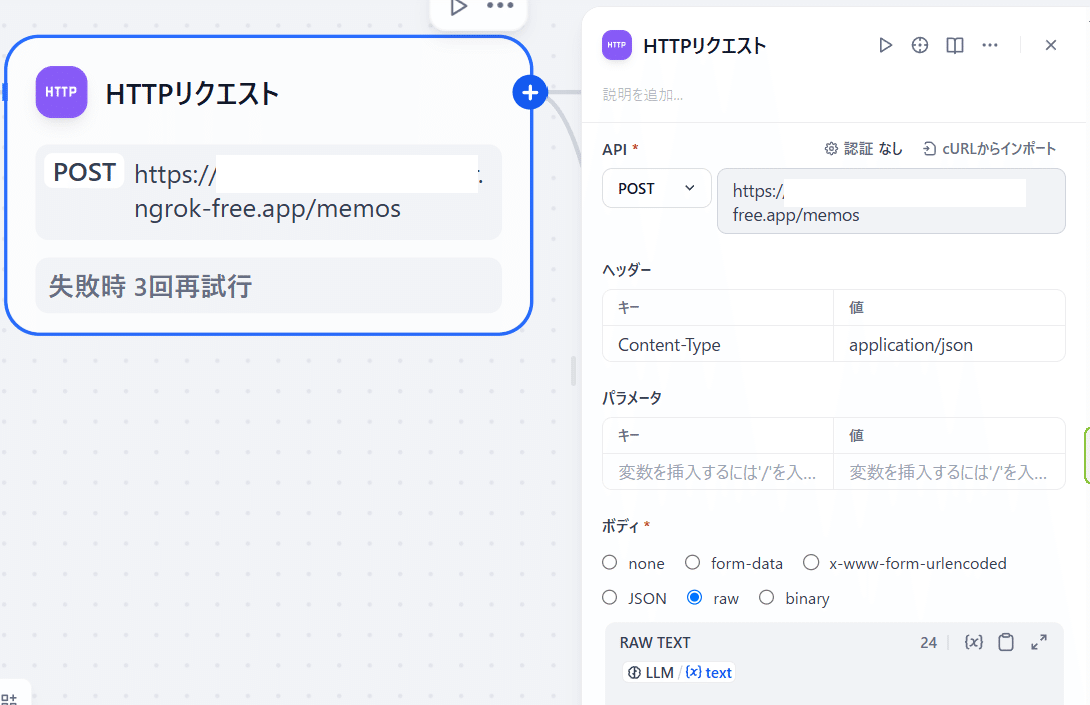1090x705 pixels.
Task: Click the crosshair checklist icon in panel header
Action: pyautogui.click(x=919, y=45)
